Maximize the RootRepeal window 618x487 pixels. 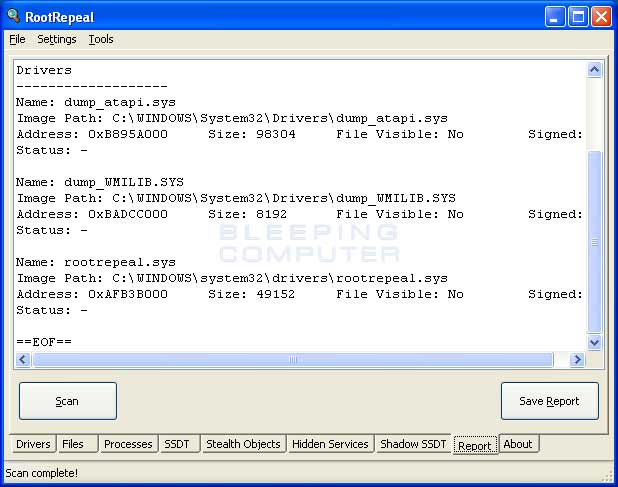point(578,17)
